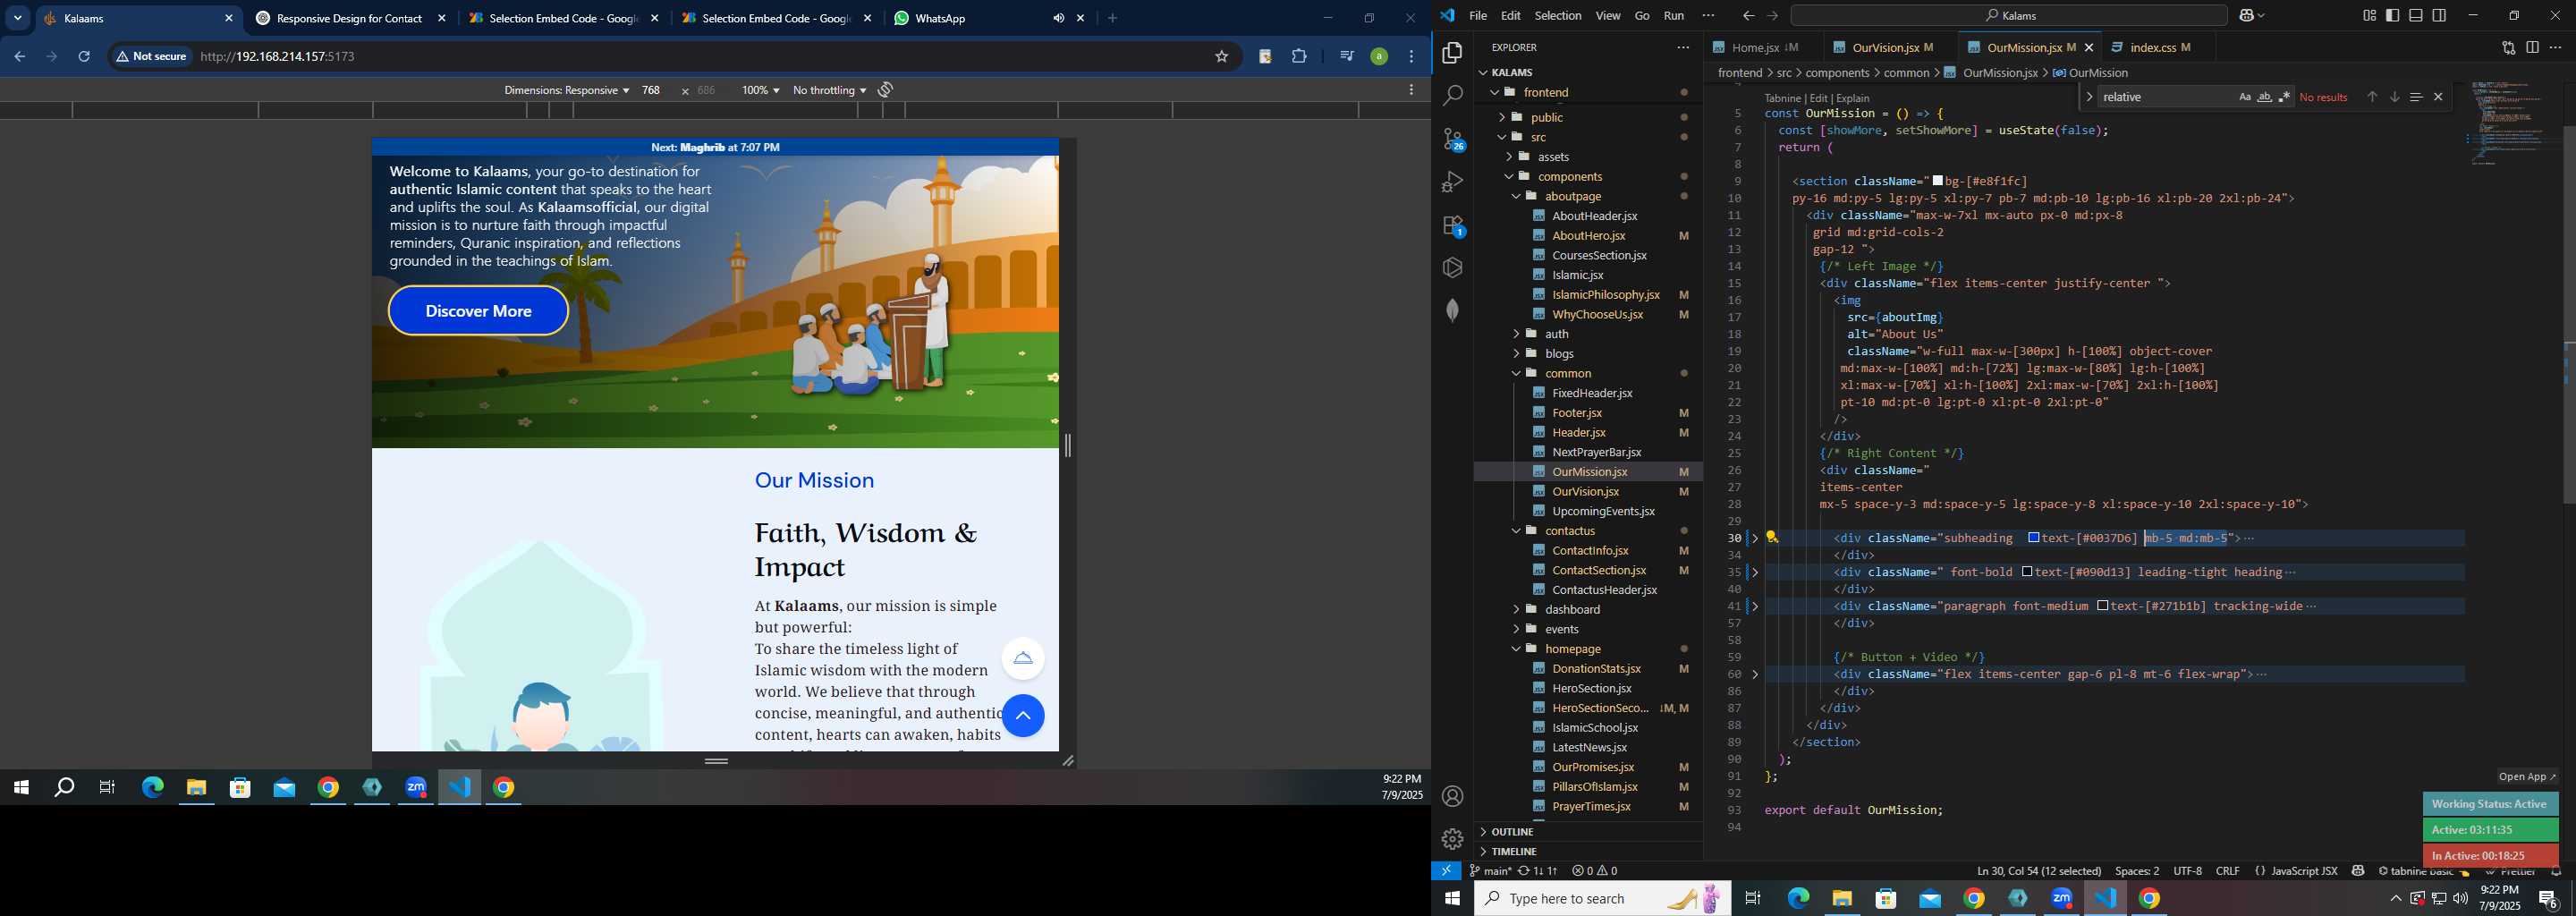Viewport: 2576px width, 916px height.
Task: Click the Open App button
Action: coord(2527,776)
